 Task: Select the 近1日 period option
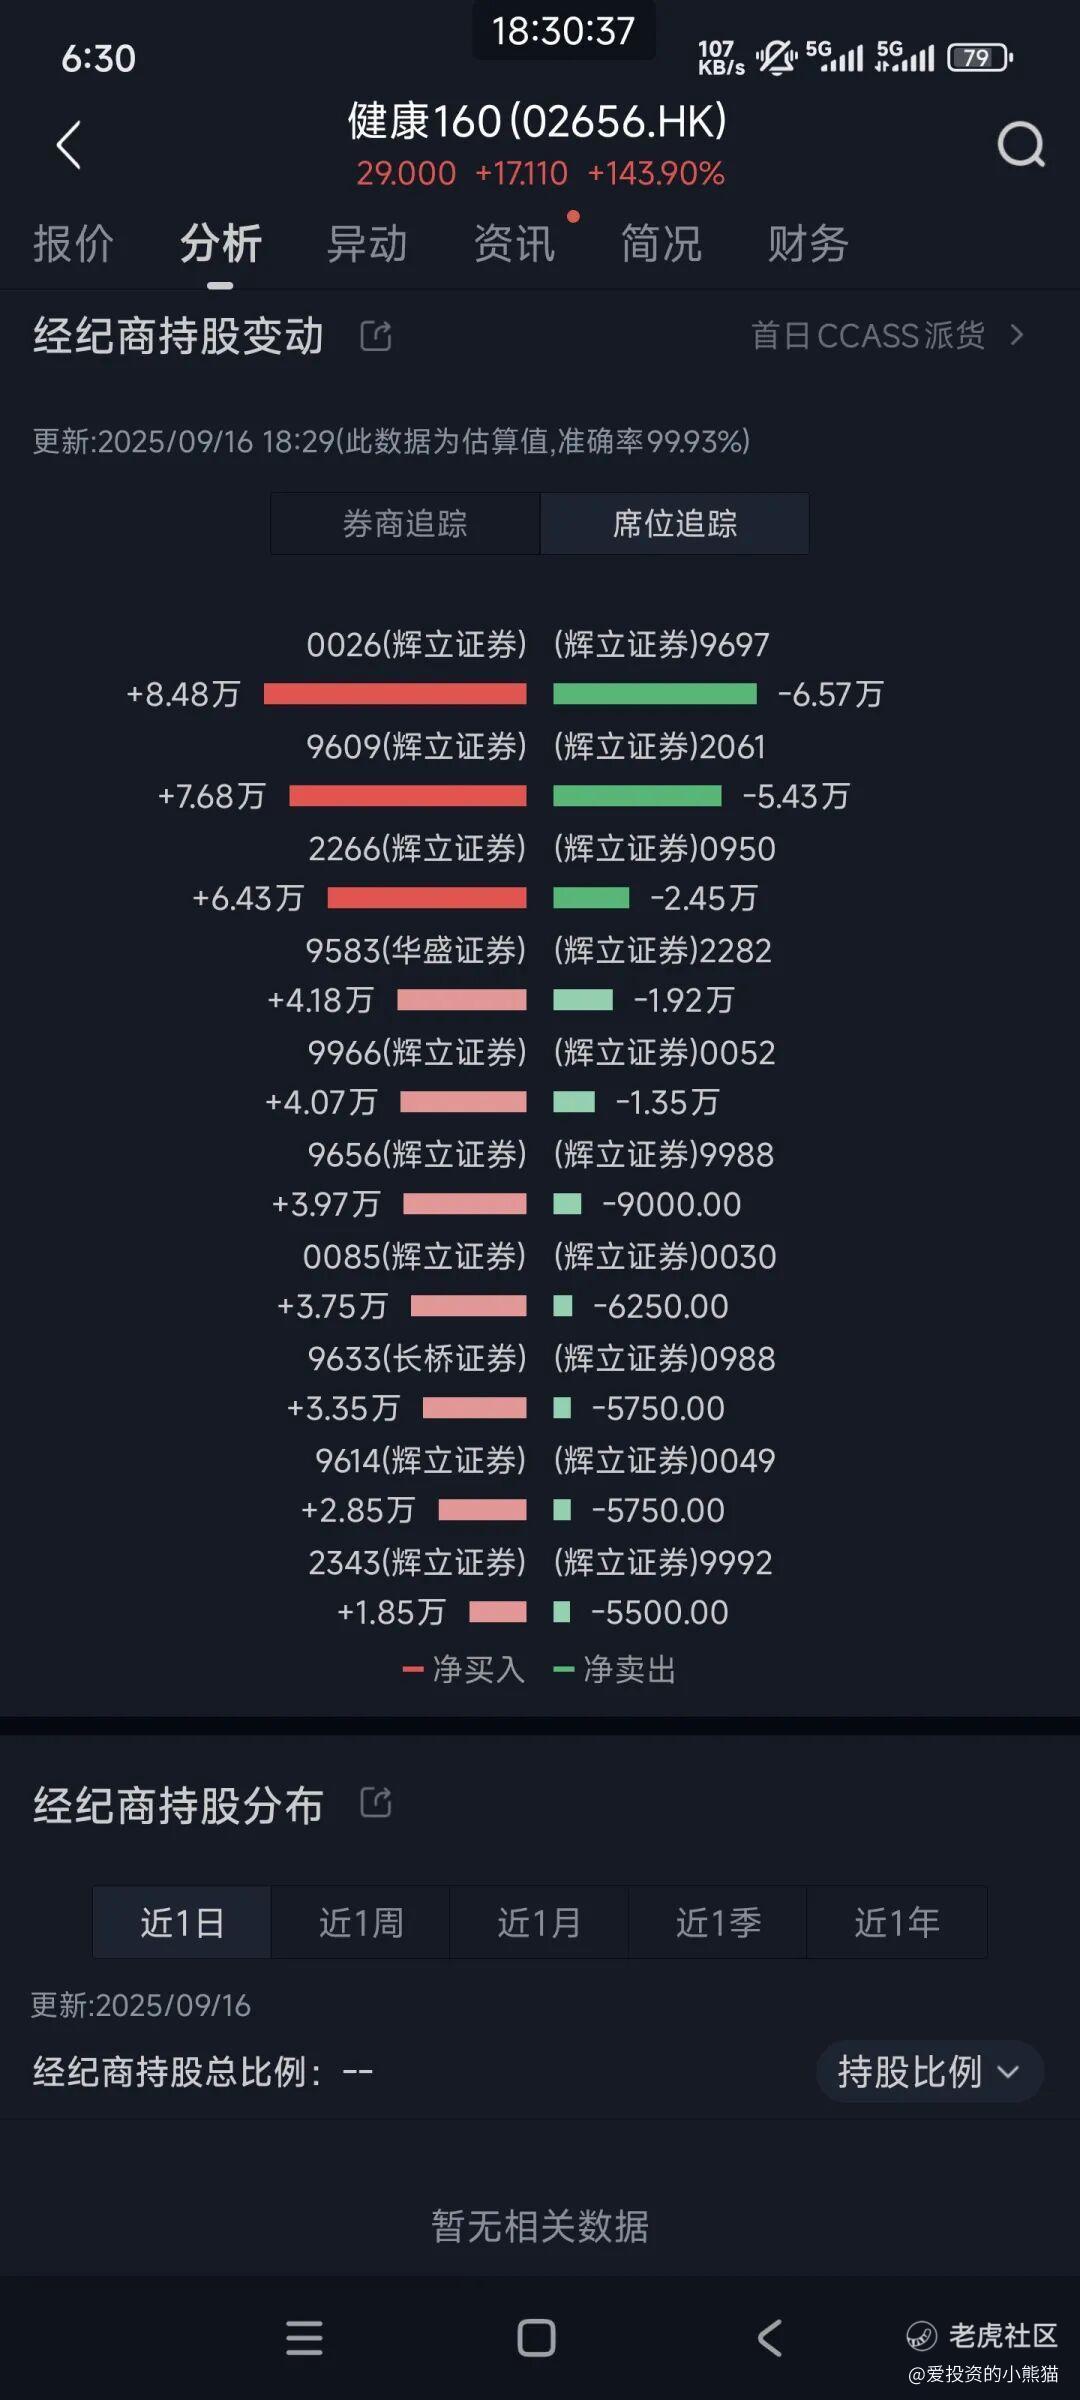[x=182, y=1922]
